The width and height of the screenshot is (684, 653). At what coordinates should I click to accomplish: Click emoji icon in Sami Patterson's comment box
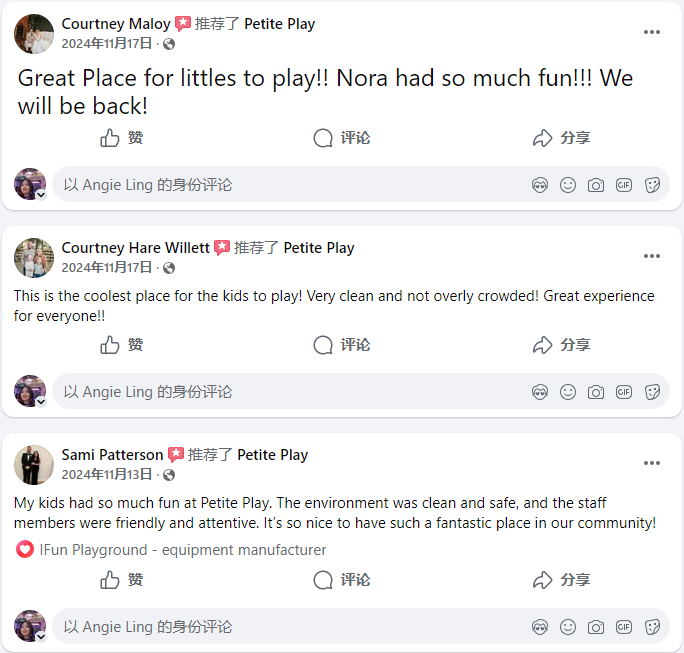click(x=568, y=627)
